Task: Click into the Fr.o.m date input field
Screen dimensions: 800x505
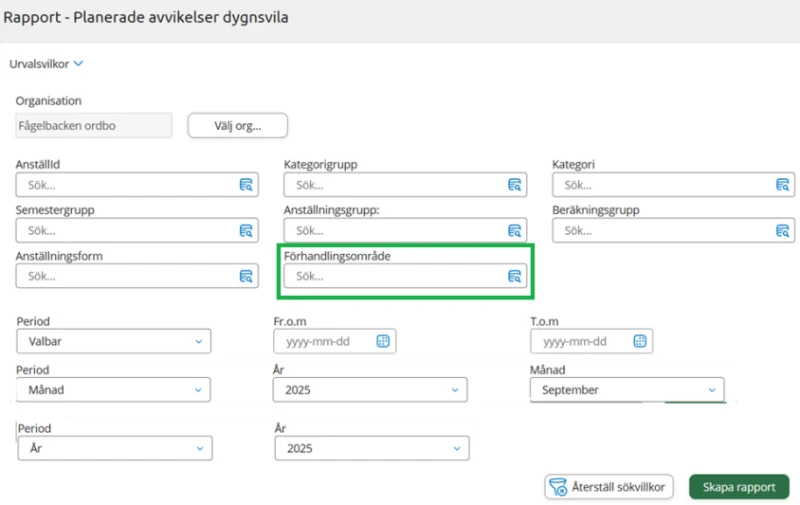Action: tap(322, 341)
